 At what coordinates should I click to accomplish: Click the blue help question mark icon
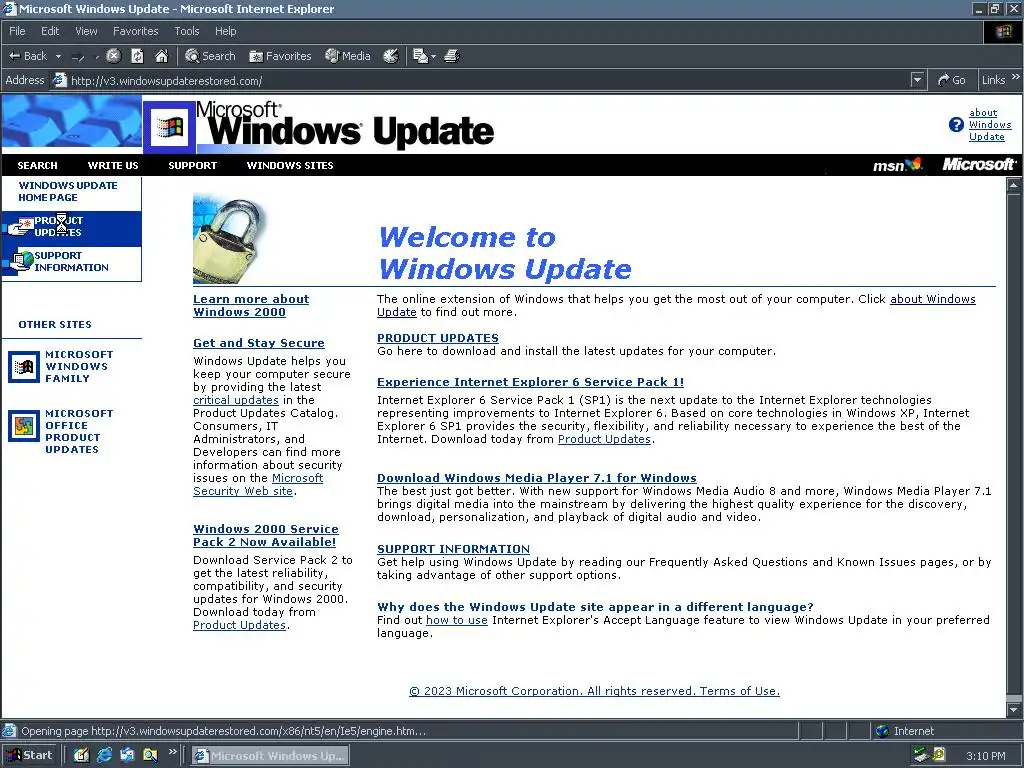[x=956, y=125]
